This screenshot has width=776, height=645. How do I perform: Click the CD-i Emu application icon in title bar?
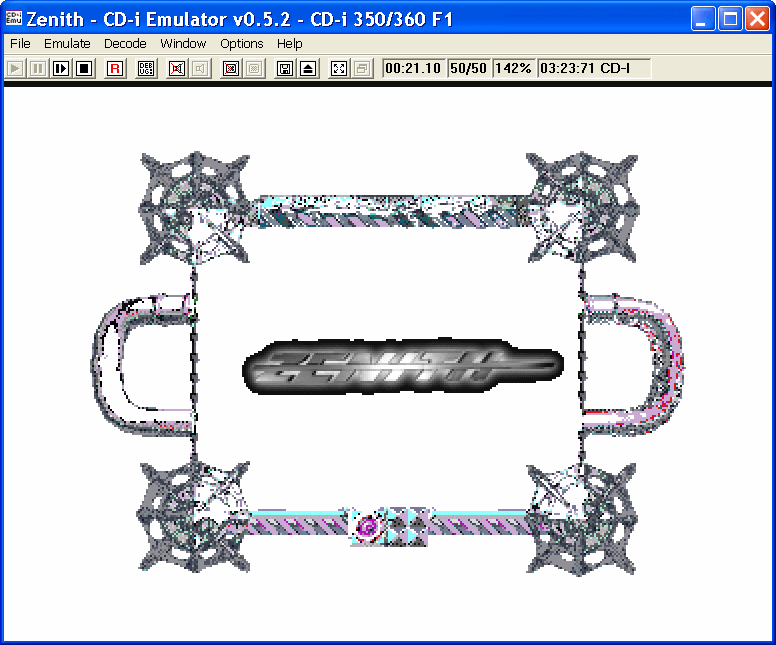(x=14, y=18)
